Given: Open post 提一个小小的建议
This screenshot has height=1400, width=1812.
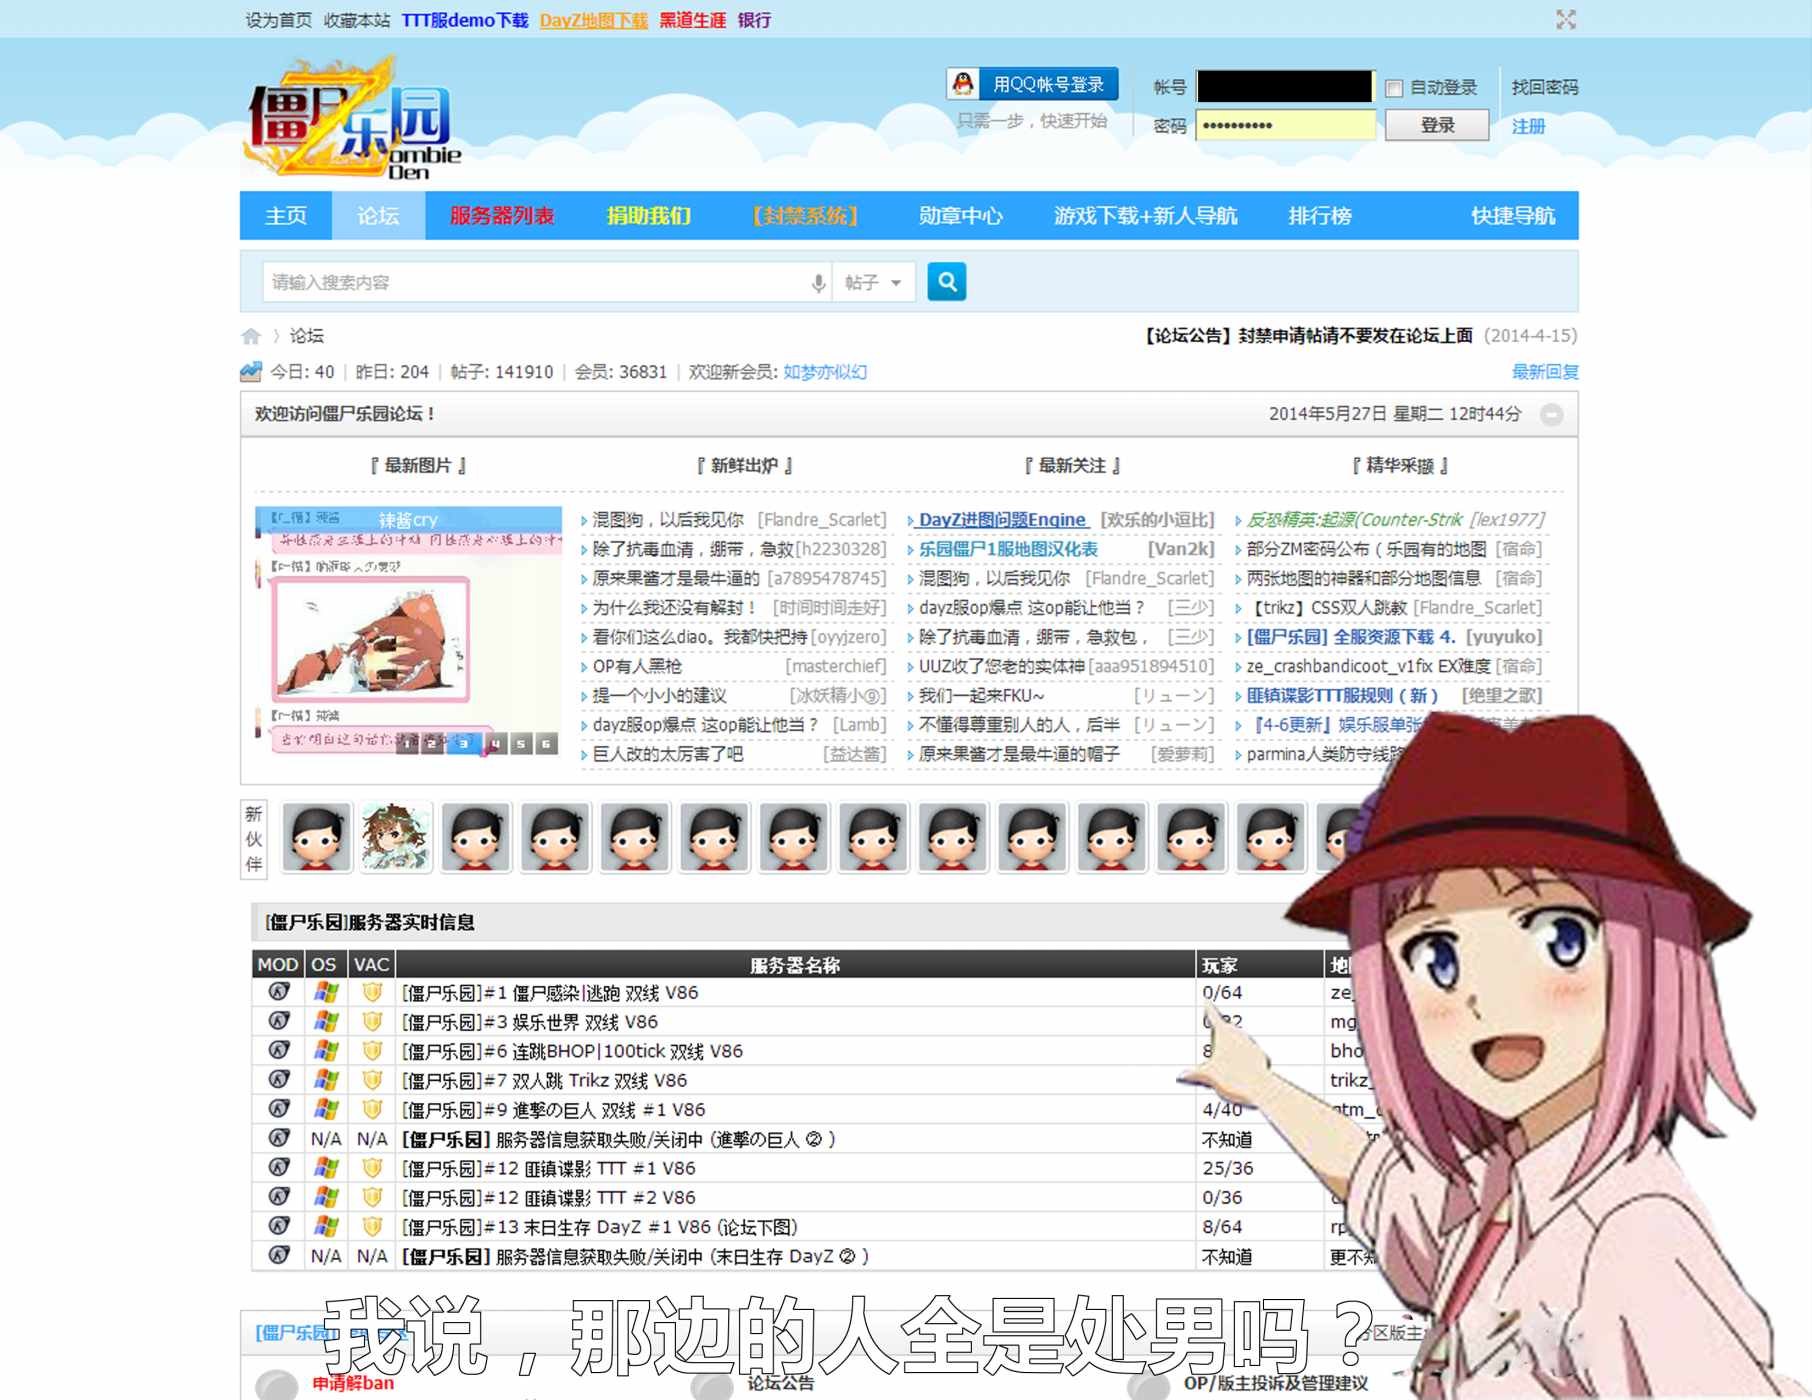Looking at the screenshot, I should pos(660,696).
